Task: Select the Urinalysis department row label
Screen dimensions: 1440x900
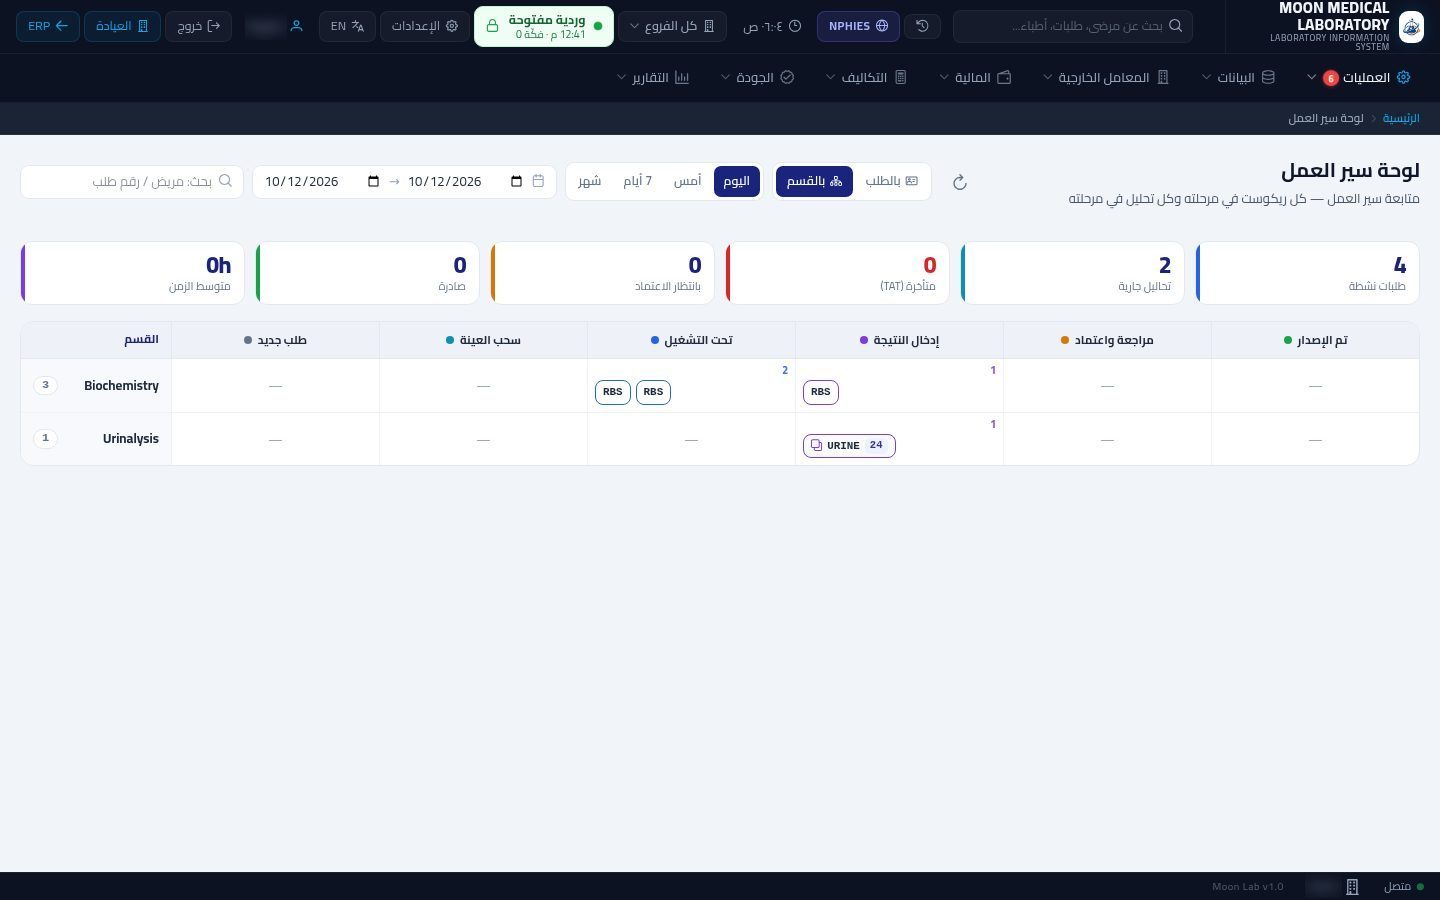Action: point(130,439)
